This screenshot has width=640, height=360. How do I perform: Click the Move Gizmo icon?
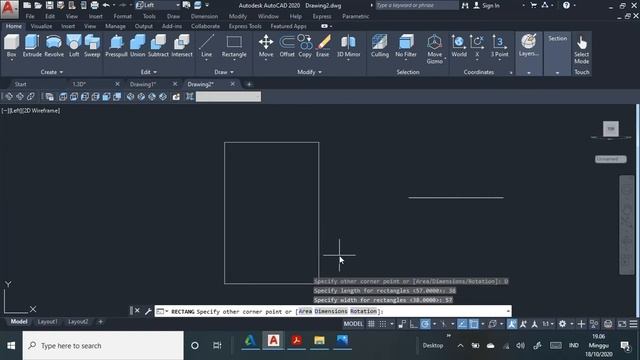pyautogui.click(x=434, y=49)
